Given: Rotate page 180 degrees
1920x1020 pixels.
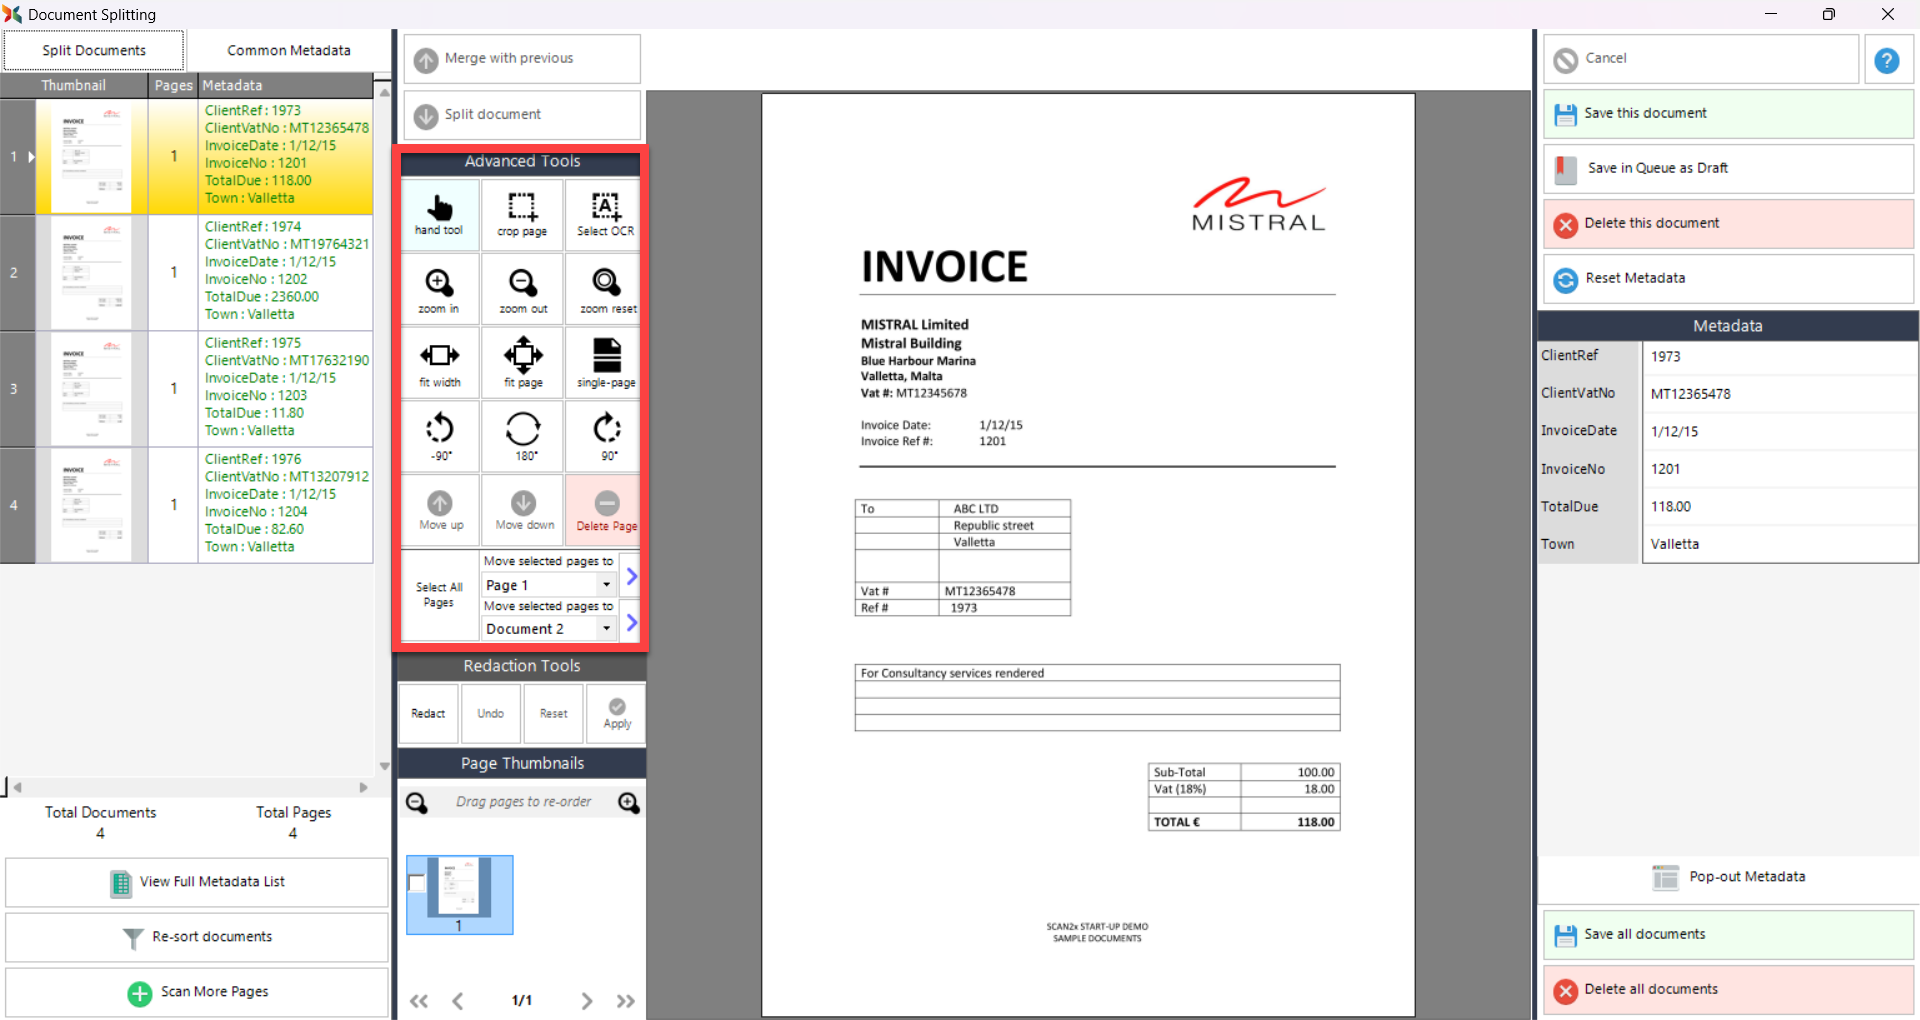Looking at the screenshot, I should [523, 436].
